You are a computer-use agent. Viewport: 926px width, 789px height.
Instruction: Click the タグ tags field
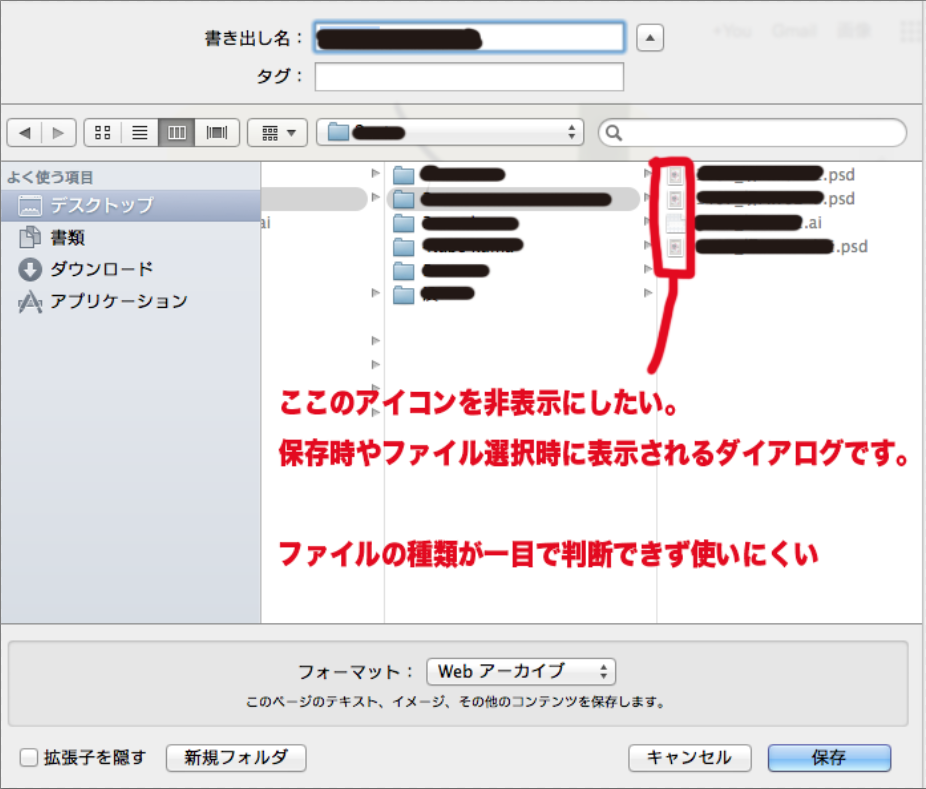coord(469,77)
